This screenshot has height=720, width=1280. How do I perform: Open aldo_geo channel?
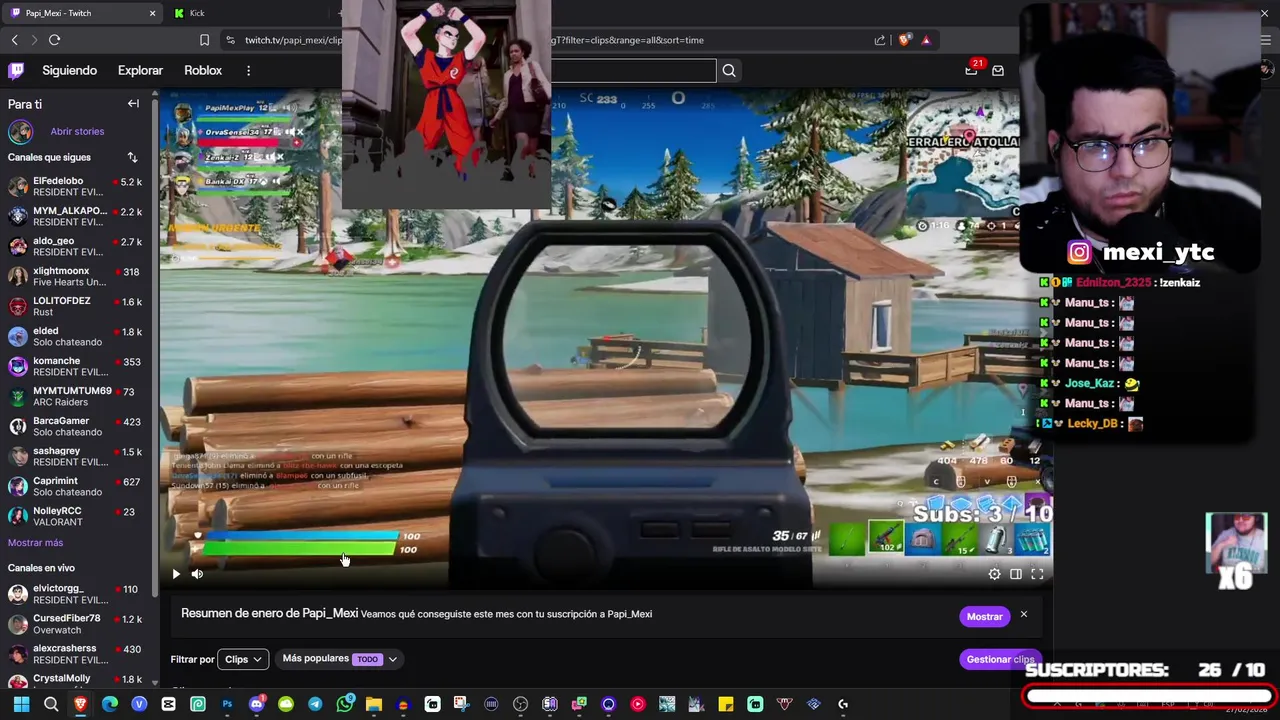pos(75,247)
